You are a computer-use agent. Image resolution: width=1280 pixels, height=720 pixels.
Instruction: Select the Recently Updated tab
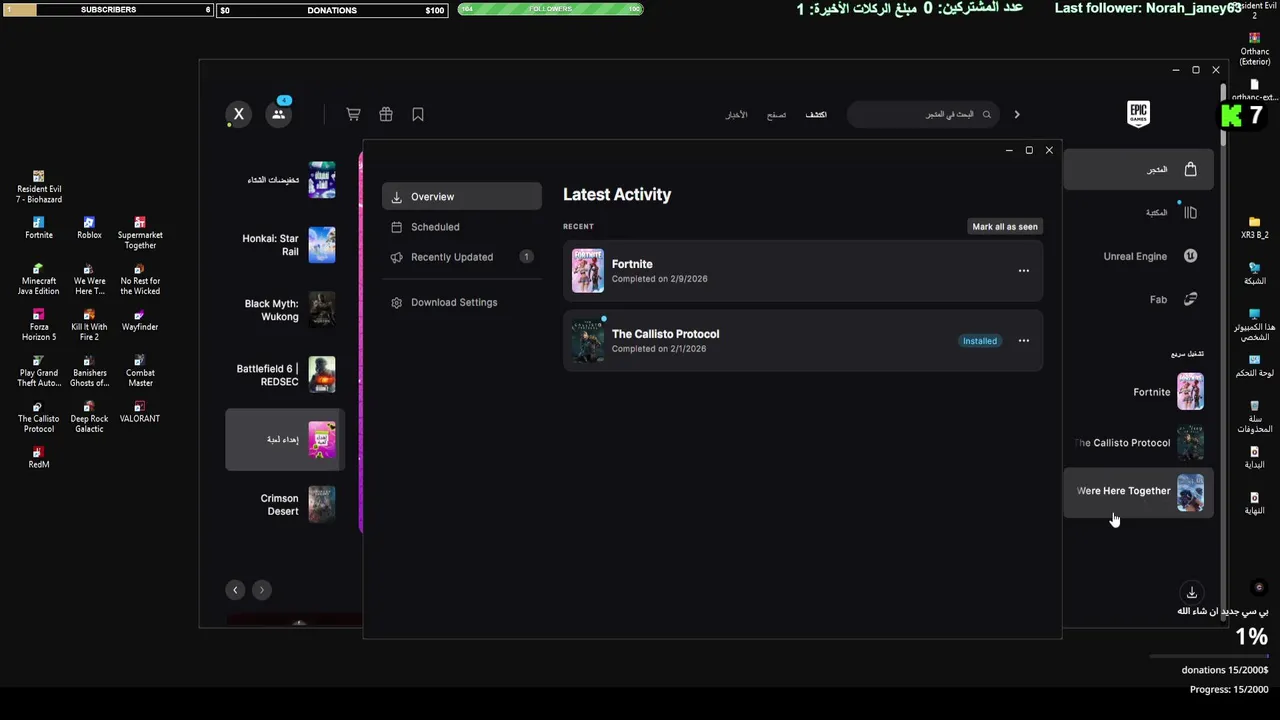pyautogui.click(x=462, y=257)
